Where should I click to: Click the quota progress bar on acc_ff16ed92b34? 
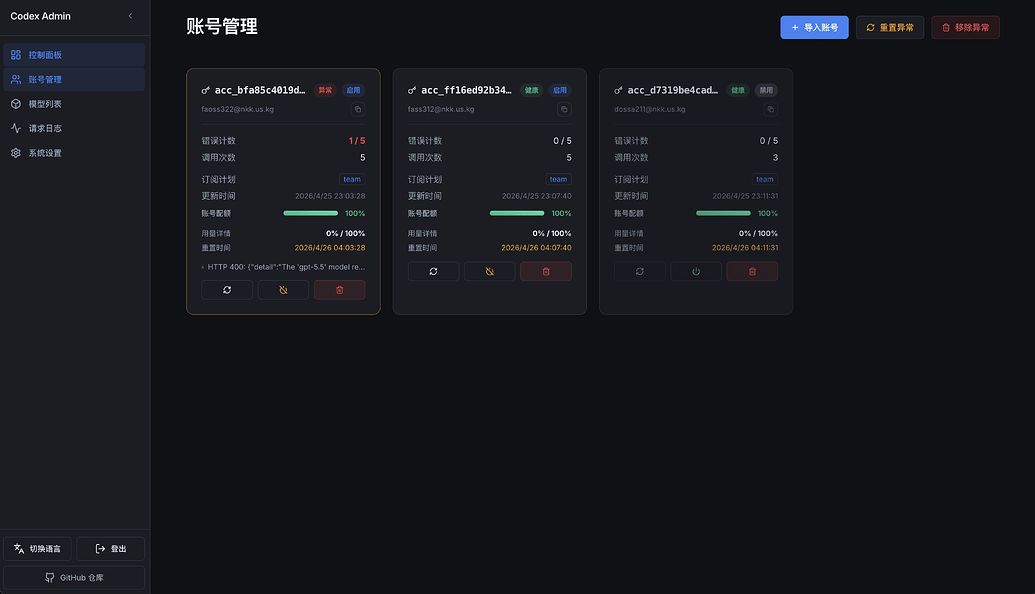pyautogui.click(x=516, y=213)
